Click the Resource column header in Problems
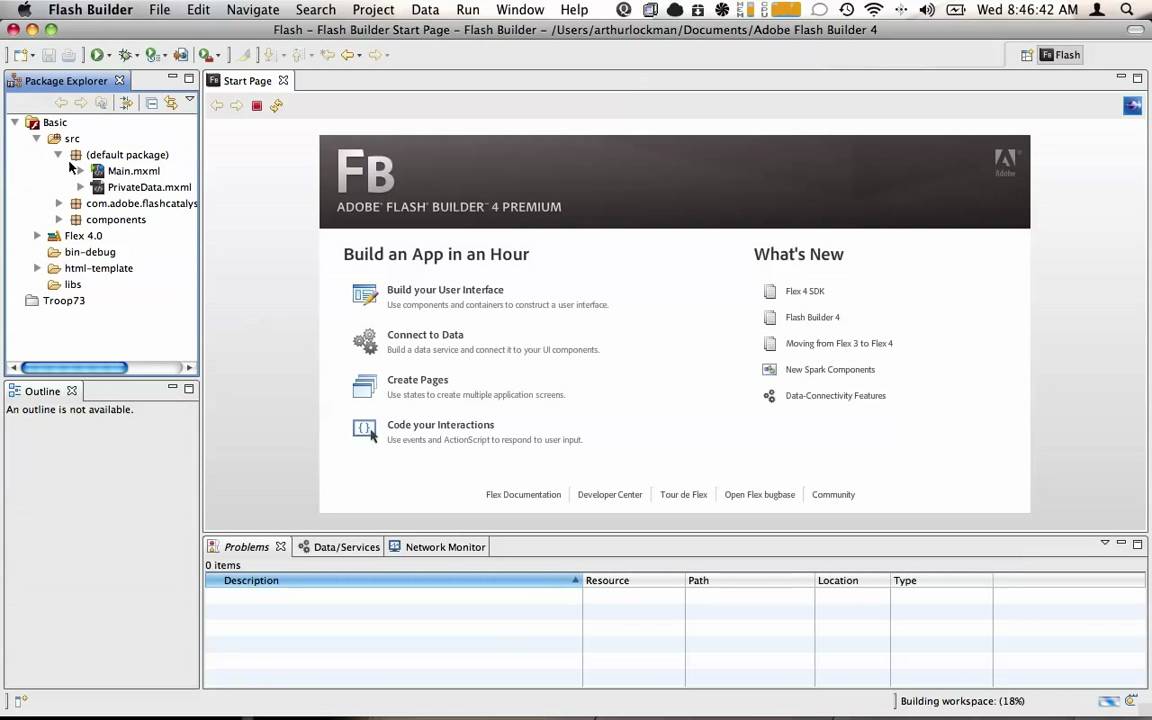Screen dimensions: 1152x720 click(x=633, y=580)
